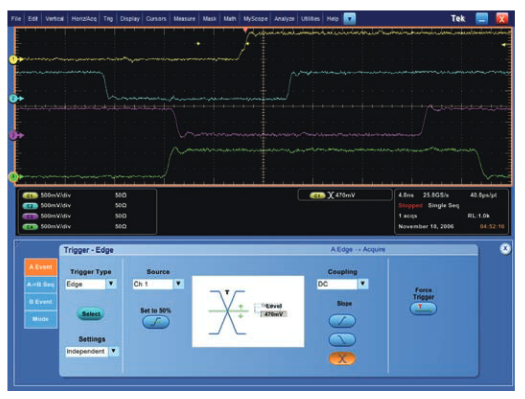Select rising edge slope
Screen dimensions: 525x399
342,321
